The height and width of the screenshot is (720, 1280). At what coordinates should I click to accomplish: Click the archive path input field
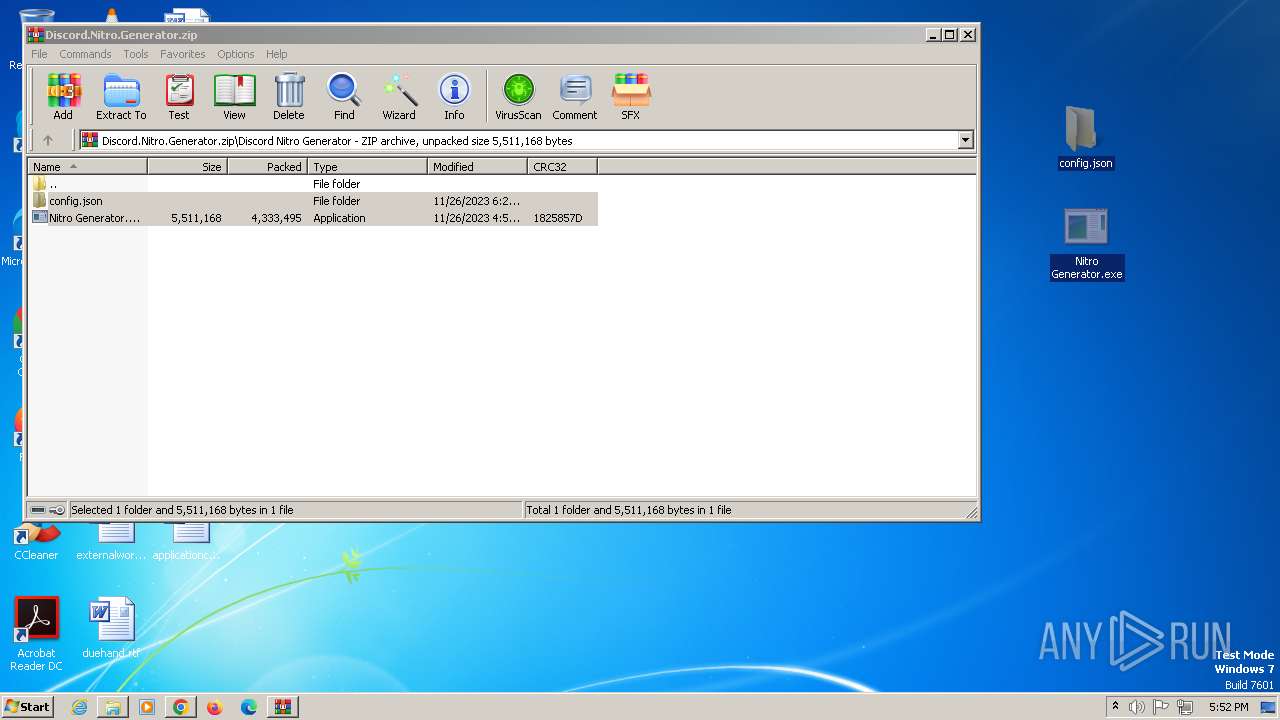[x=528, y=141]
